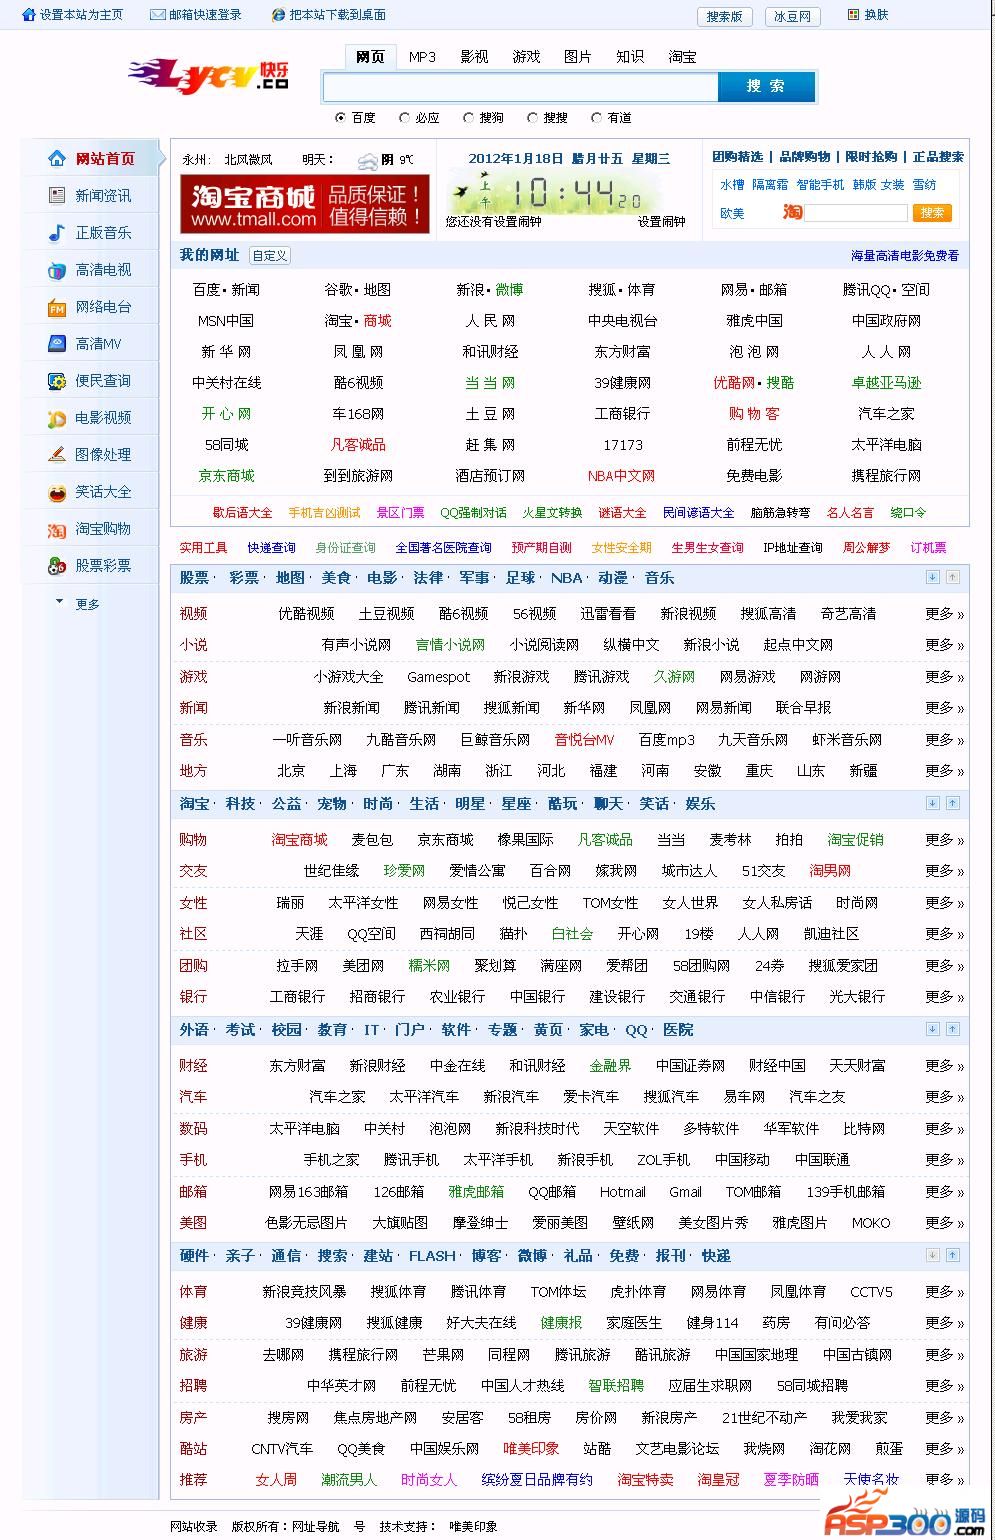The width and height of the screenshot is (995, 1540).
Task: Switch to the 知识 search tab
Action: point(630,57)
